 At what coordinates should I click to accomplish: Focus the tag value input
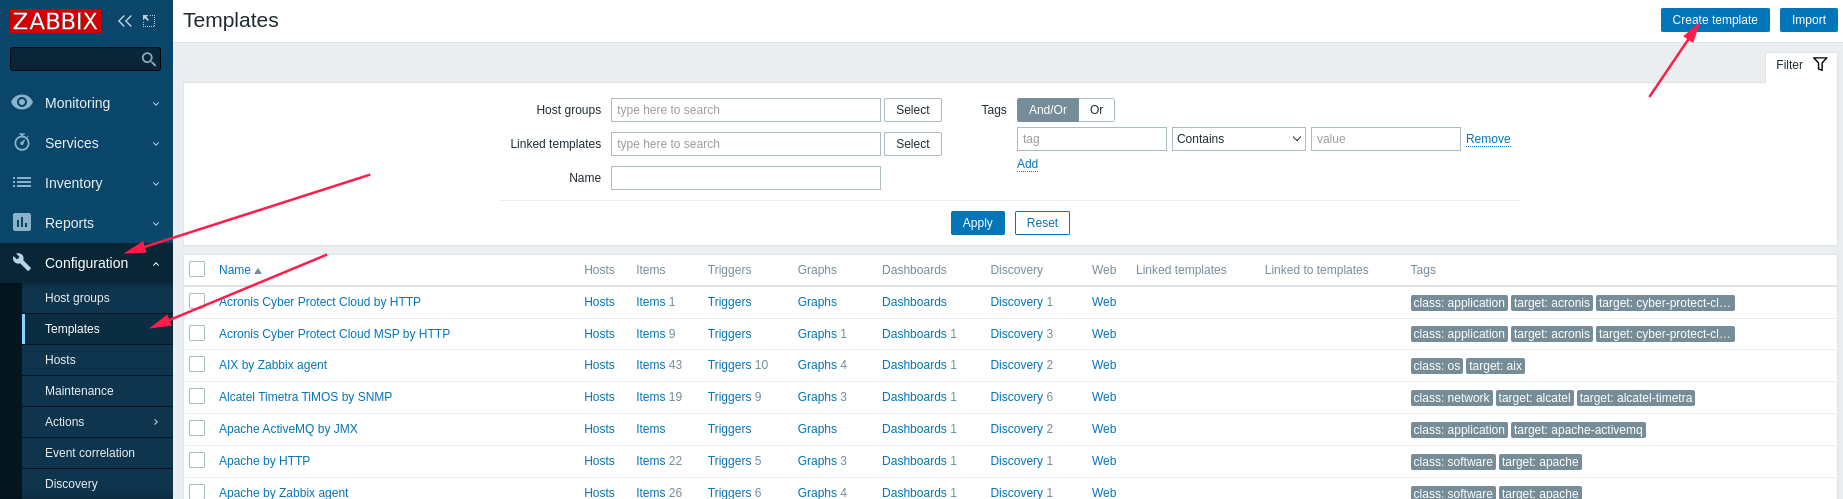(x=1386, y=139)
